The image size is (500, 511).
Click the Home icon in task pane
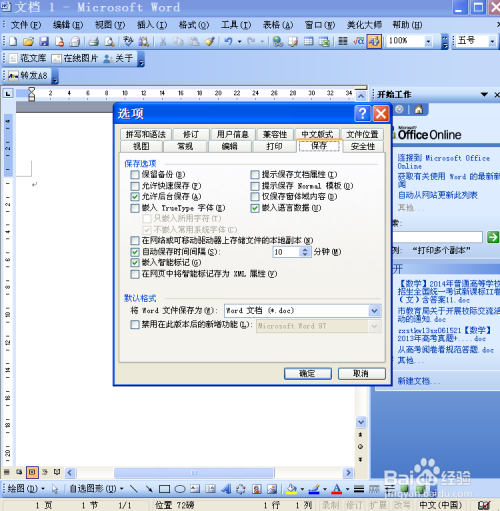(419, 109)
